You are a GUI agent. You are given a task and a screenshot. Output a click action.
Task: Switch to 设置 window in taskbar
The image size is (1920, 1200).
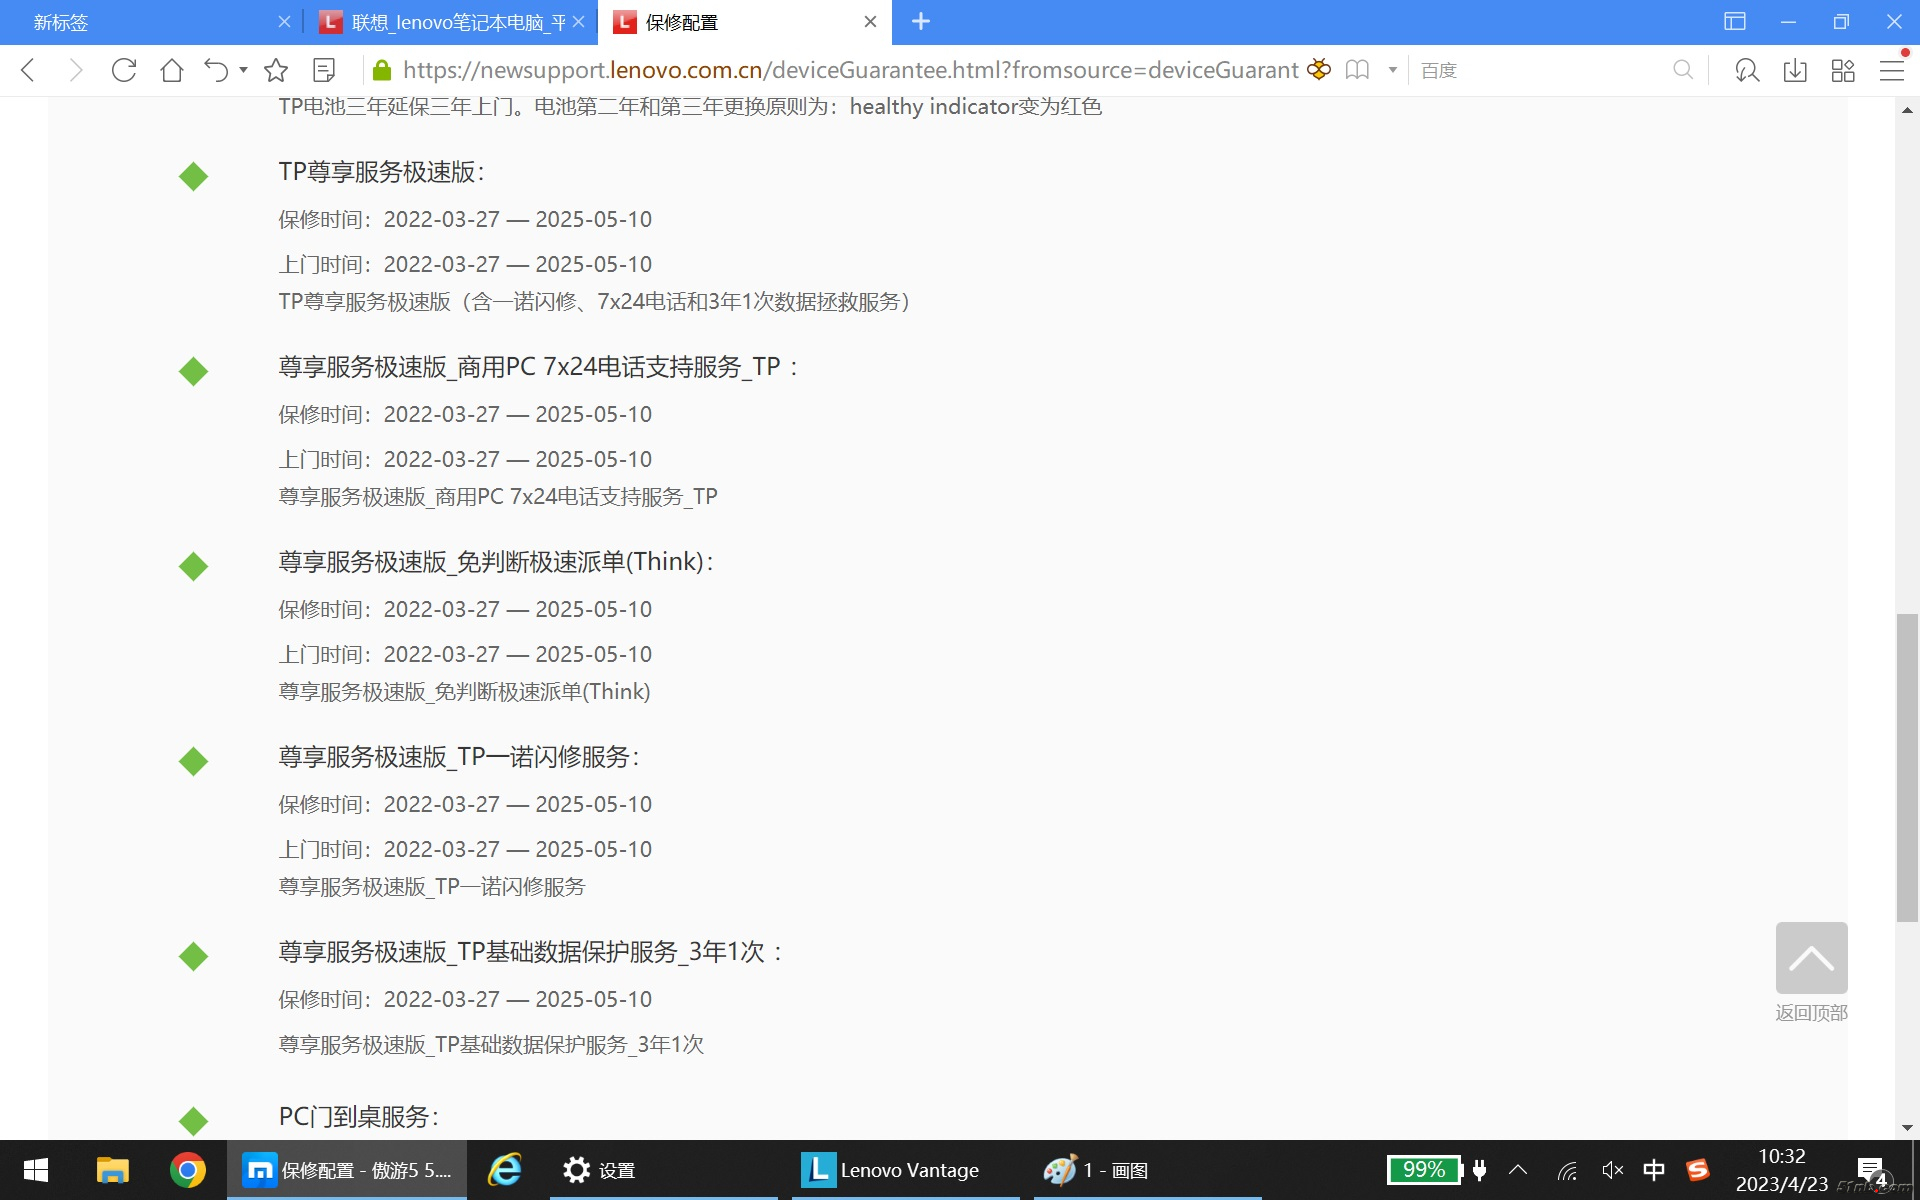[x=664, y=1170]
